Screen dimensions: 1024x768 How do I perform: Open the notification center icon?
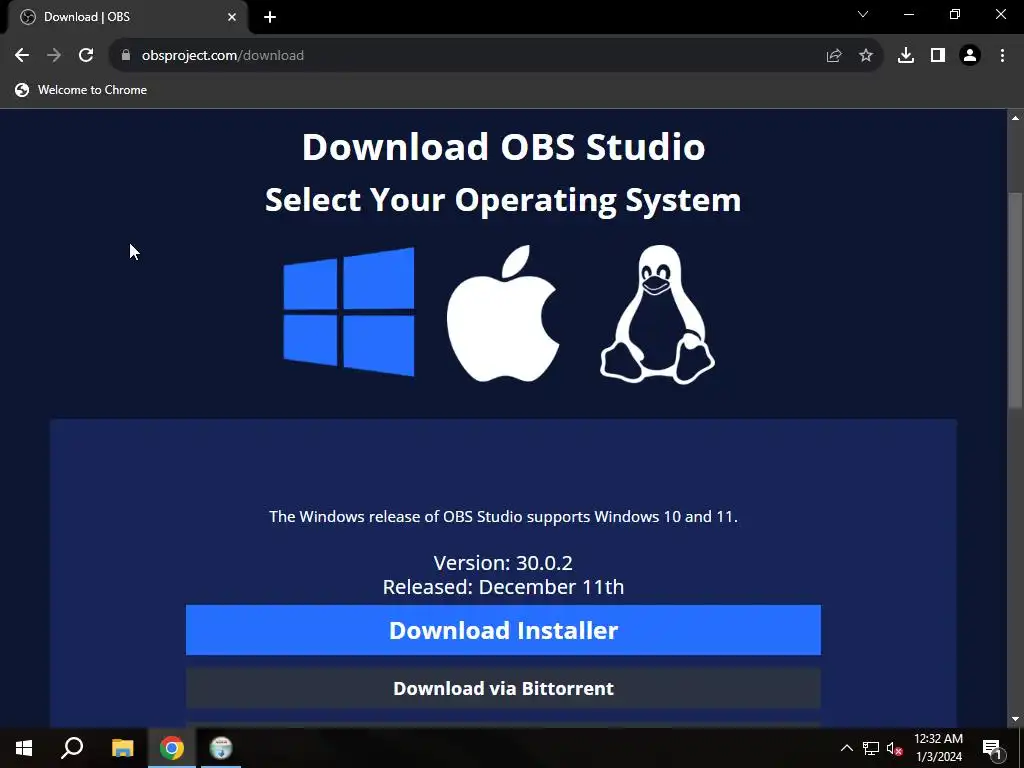click(992, 748)
